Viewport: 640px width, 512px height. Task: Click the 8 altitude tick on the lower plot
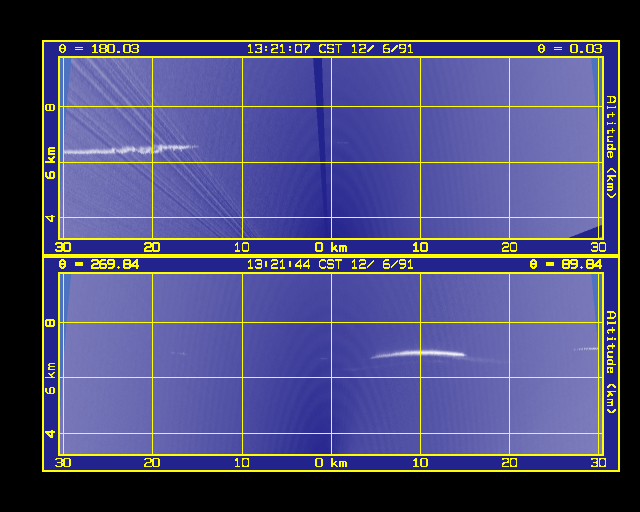(x=50, y=323)
